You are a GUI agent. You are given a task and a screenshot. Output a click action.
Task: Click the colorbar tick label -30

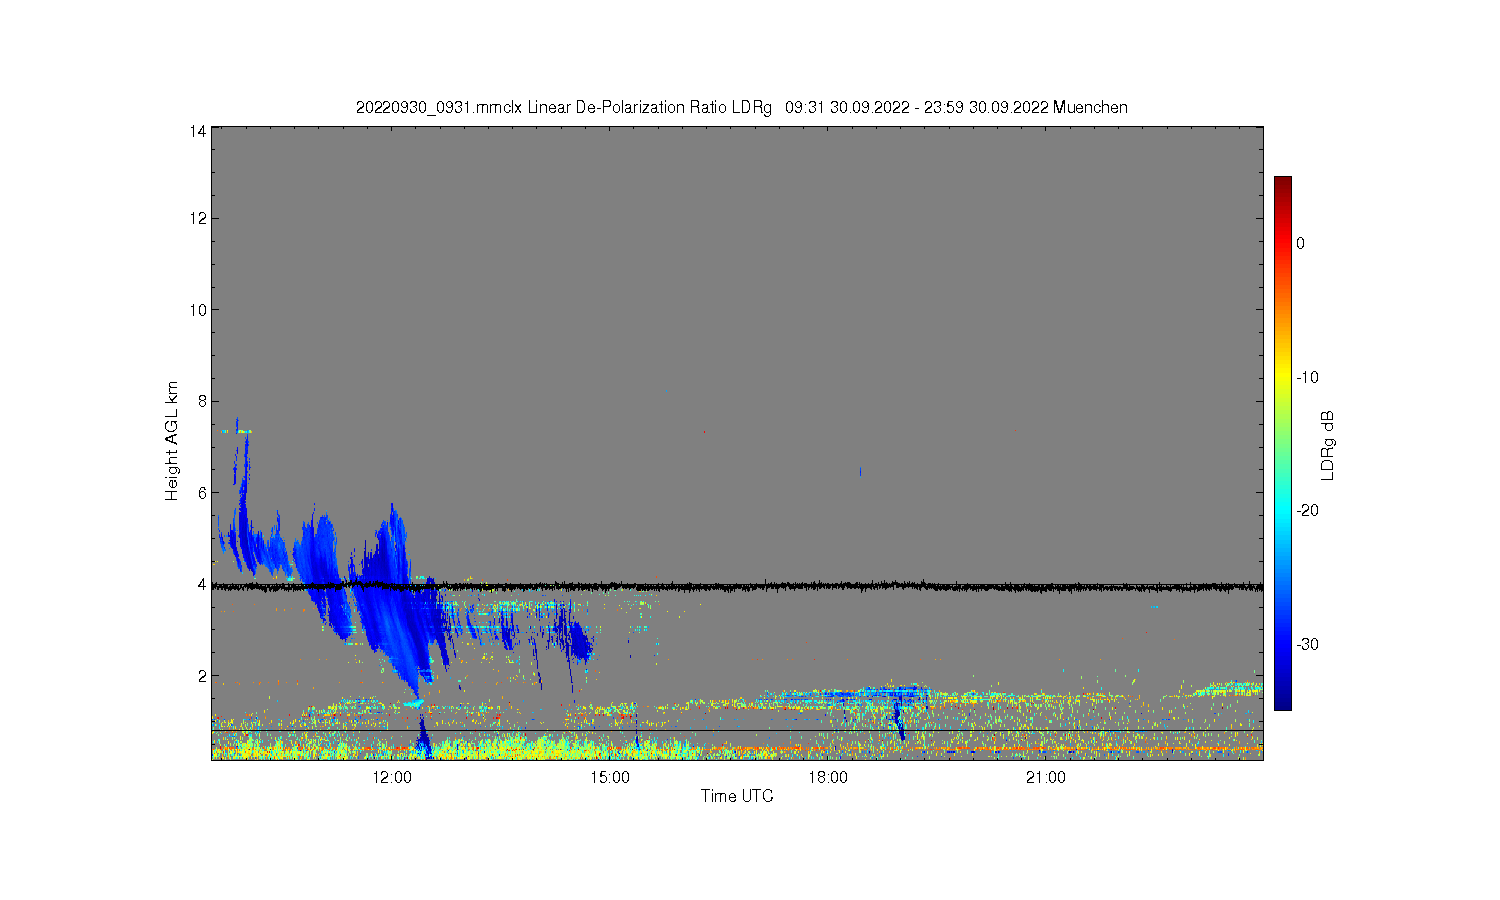pos(1307,644)
